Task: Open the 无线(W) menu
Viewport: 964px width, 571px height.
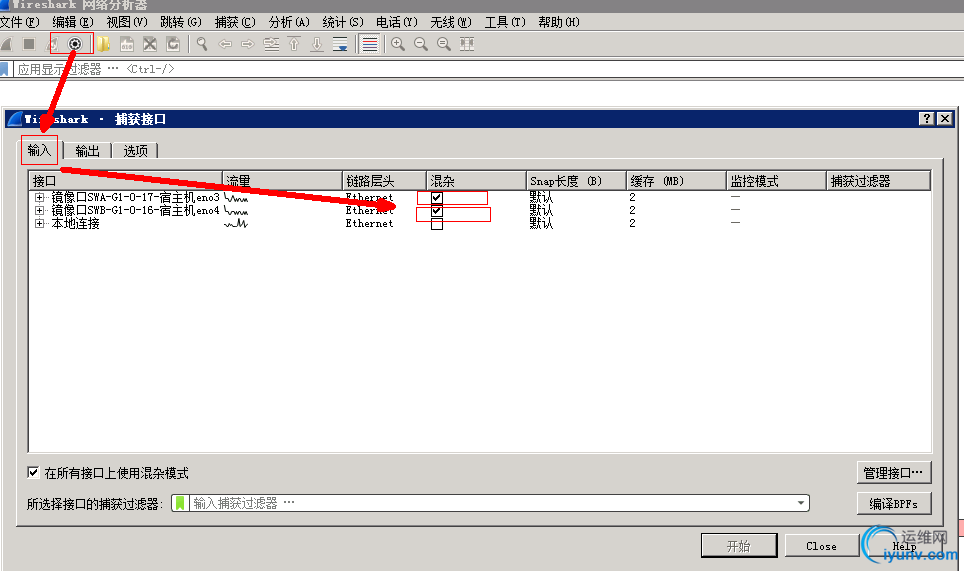Action: tap(451, 22)
